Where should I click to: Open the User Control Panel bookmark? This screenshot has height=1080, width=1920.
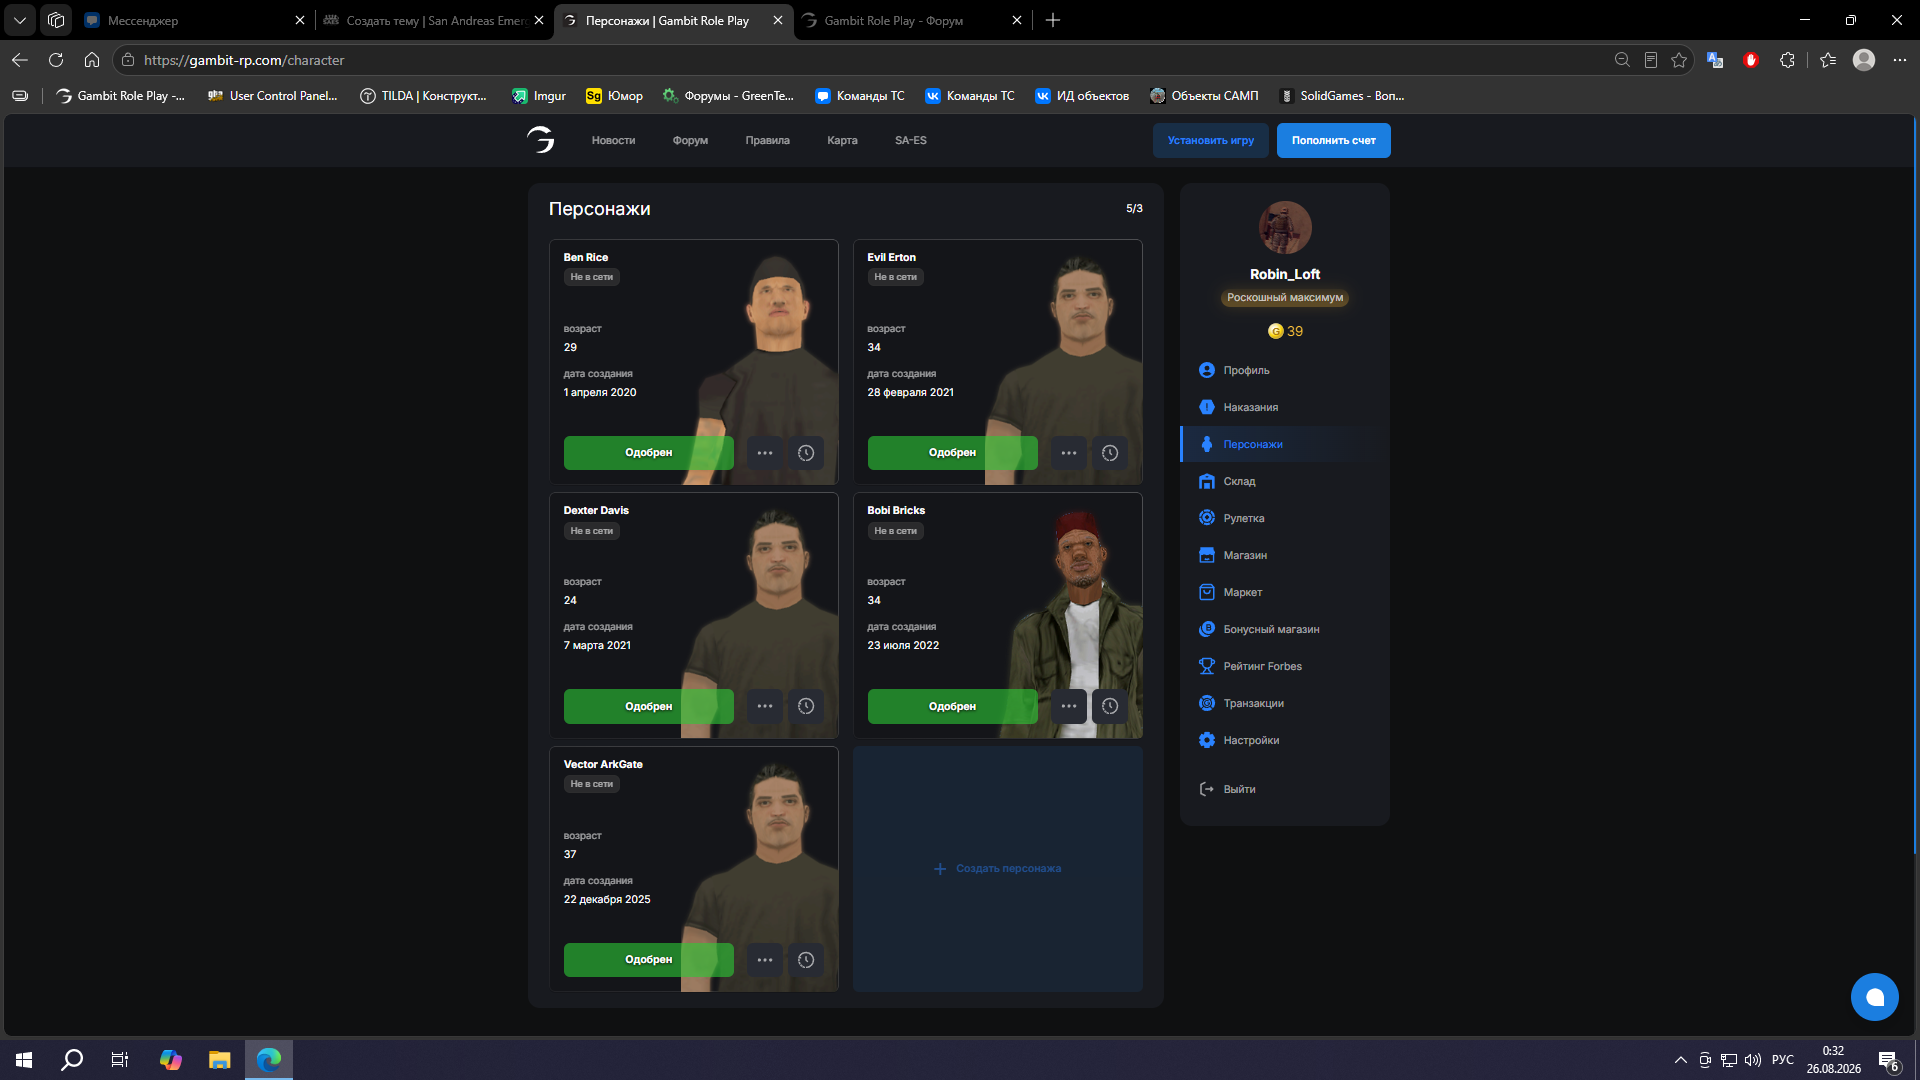click(x=272, y=96)
